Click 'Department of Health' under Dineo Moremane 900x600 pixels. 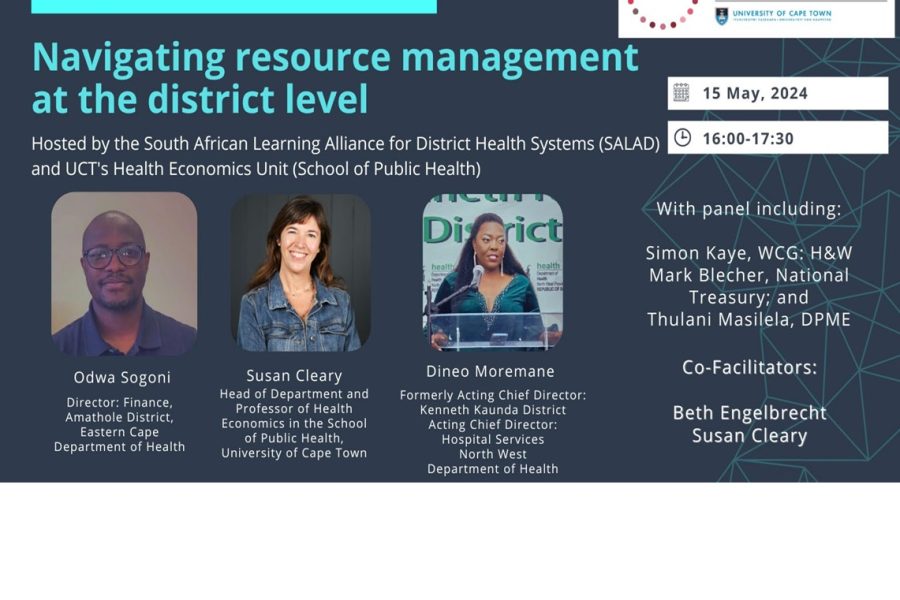(493, 469)
